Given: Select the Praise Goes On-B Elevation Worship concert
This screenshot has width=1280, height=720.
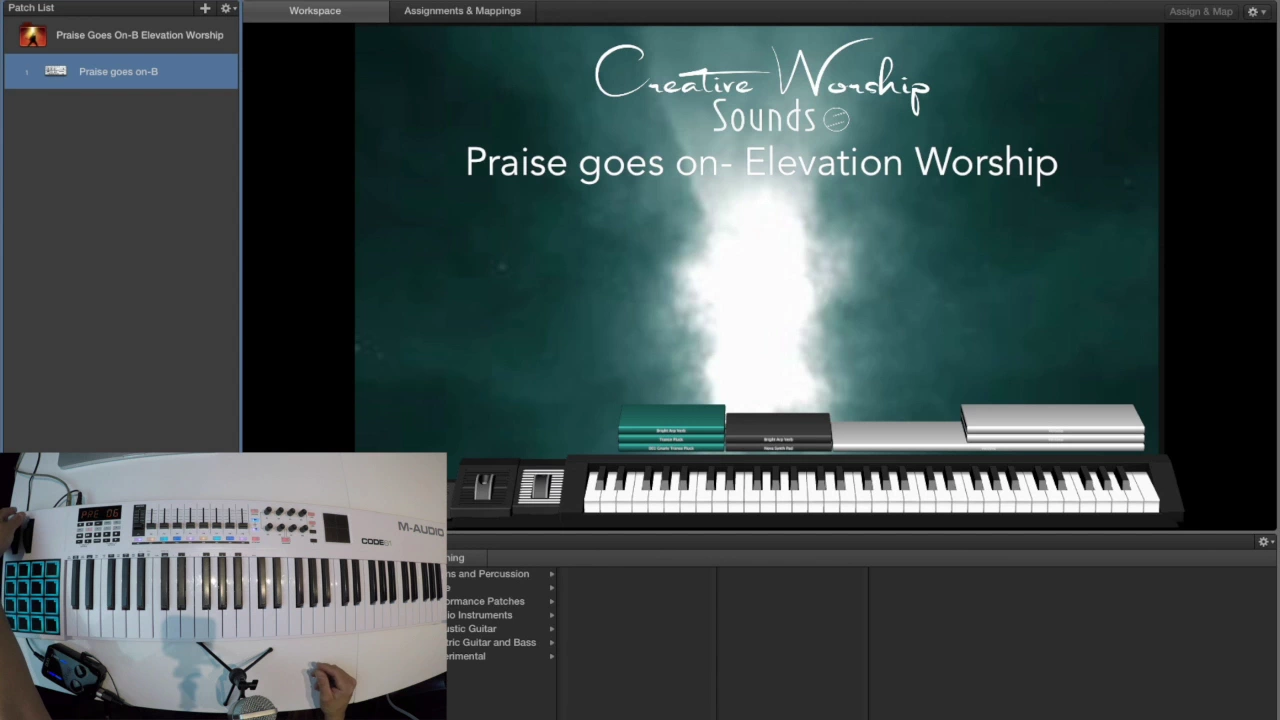Looking at the screenshot, I should (121, 35).
